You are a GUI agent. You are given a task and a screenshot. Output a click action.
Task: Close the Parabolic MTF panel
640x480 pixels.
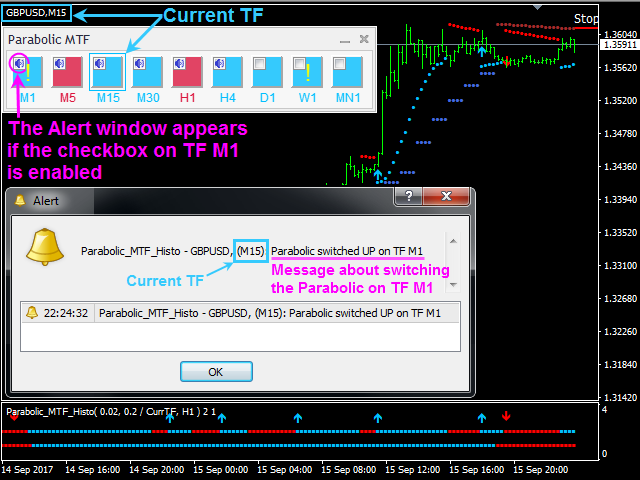point(364,39)
